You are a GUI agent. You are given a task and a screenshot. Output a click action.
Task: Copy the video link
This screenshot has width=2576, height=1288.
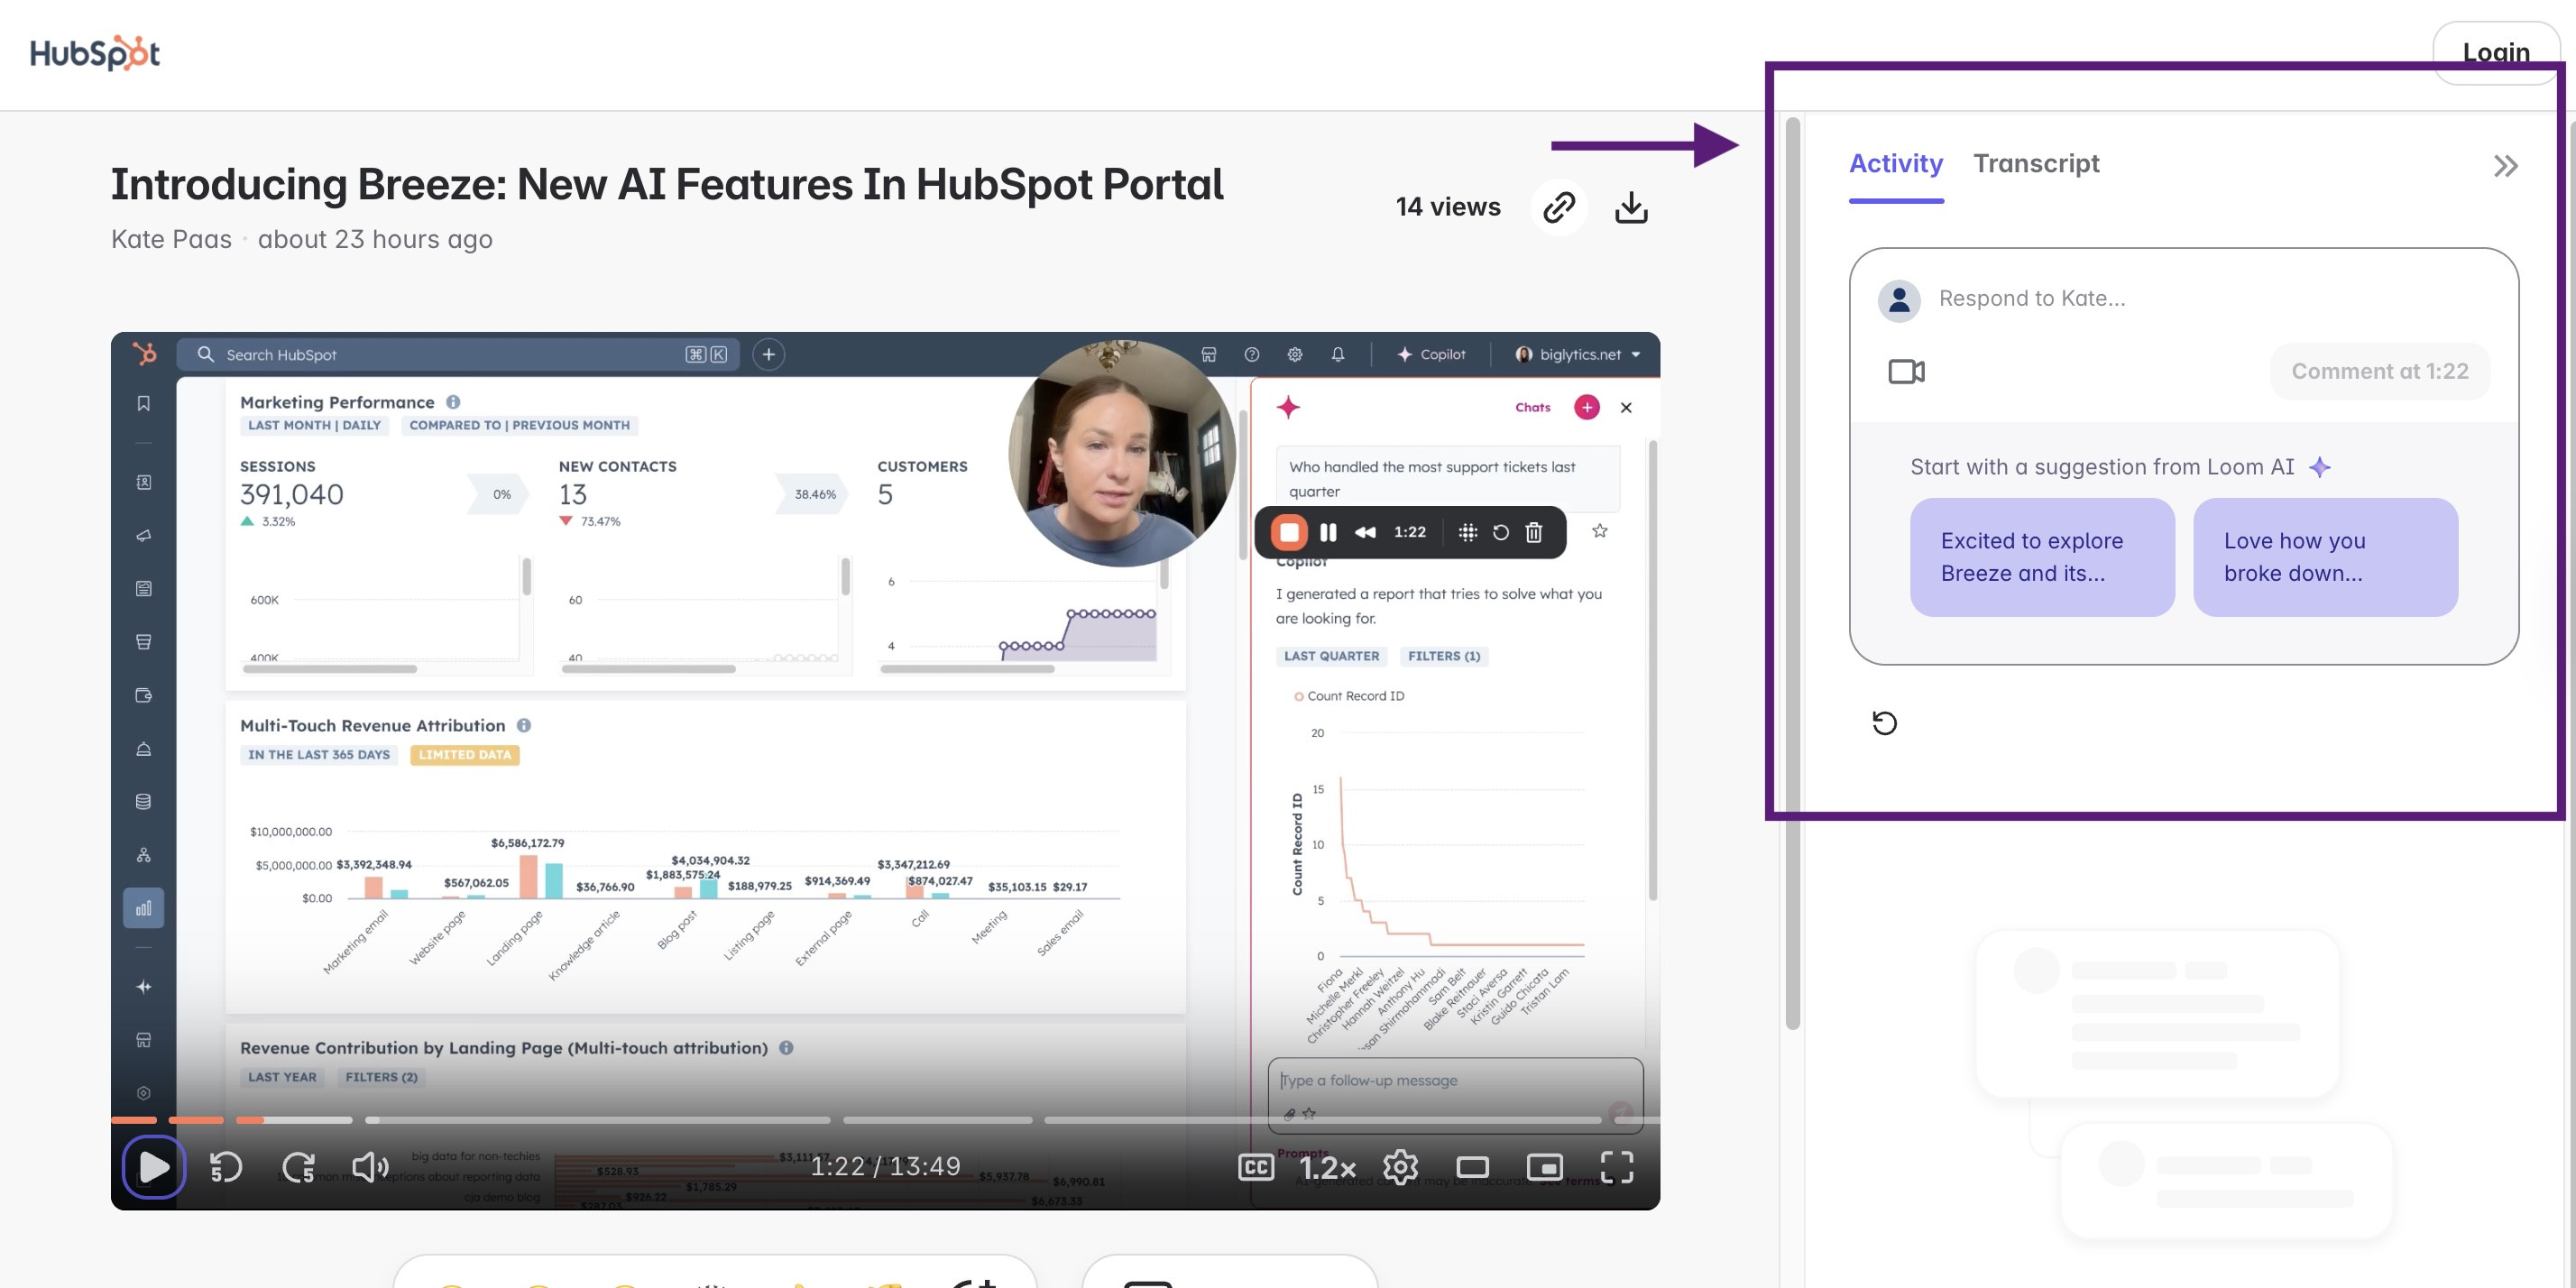click(1559, 207)
